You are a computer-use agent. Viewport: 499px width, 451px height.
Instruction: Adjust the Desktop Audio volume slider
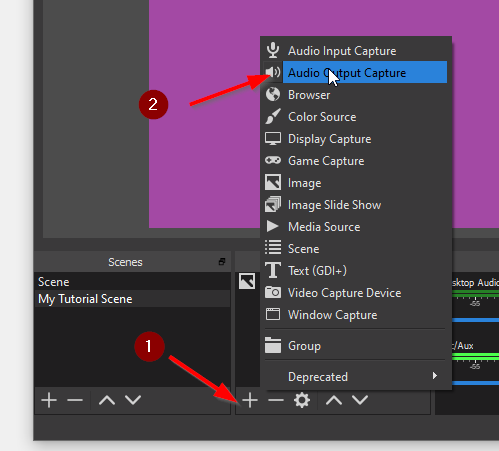click(476, 320)
